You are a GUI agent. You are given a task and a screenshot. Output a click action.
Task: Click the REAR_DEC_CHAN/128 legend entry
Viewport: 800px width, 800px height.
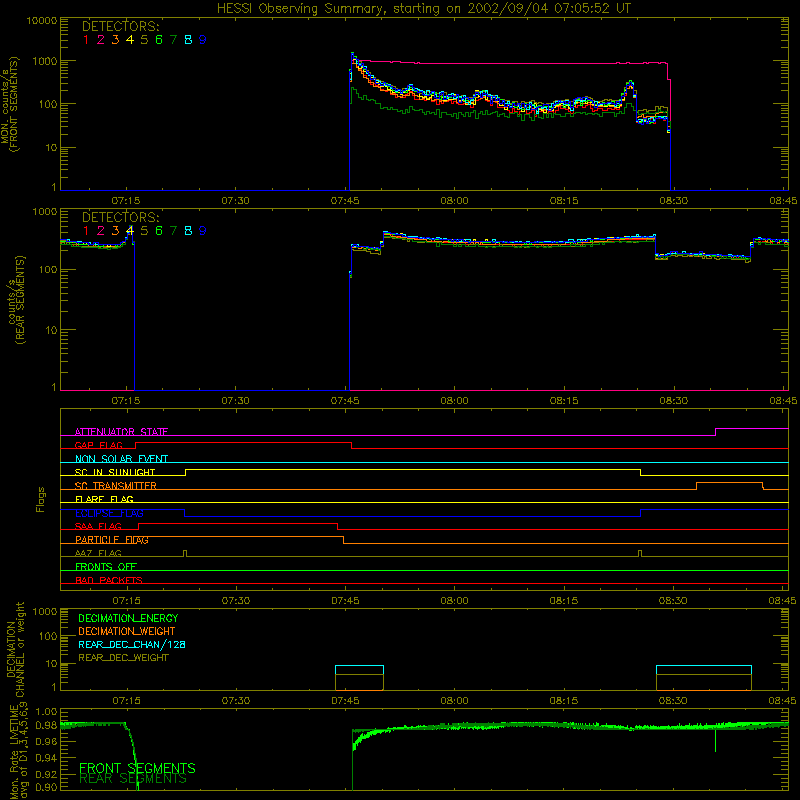coord(132,644)
